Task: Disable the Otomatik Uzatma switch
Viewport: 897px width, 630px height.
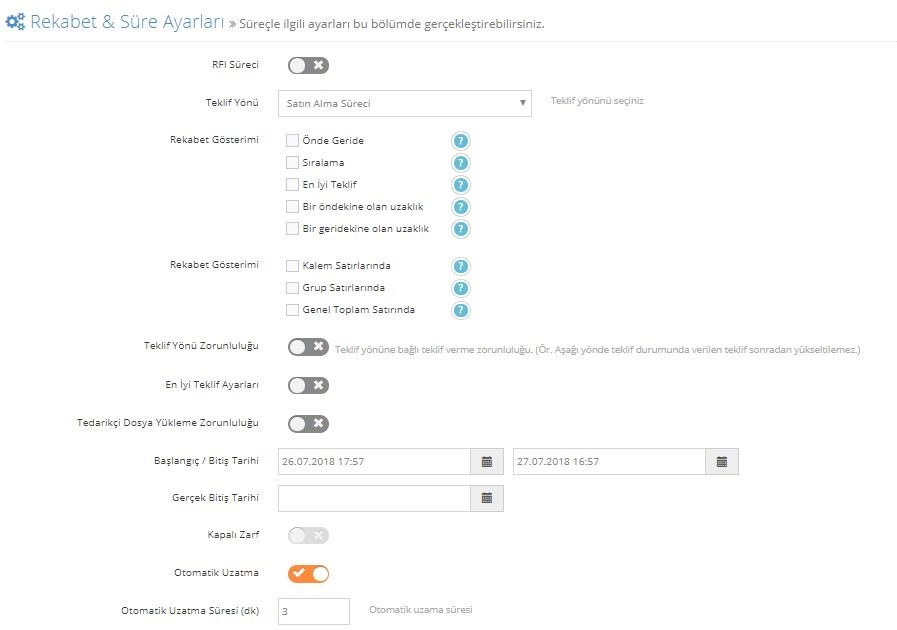Action: (308, 573)
